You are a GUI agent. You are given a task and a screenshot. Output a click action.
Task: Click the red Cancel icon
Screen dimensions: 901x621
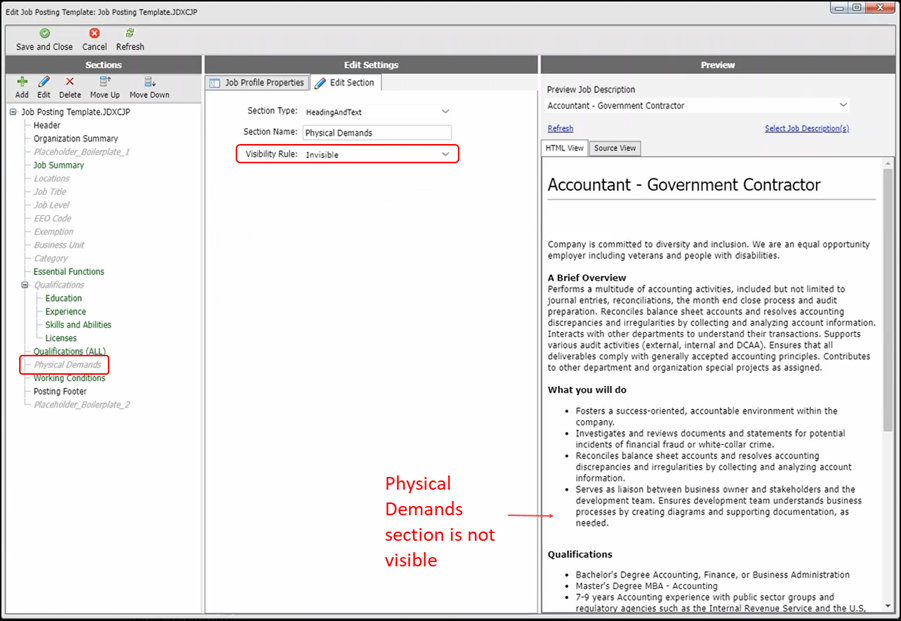tap(94, 33)
